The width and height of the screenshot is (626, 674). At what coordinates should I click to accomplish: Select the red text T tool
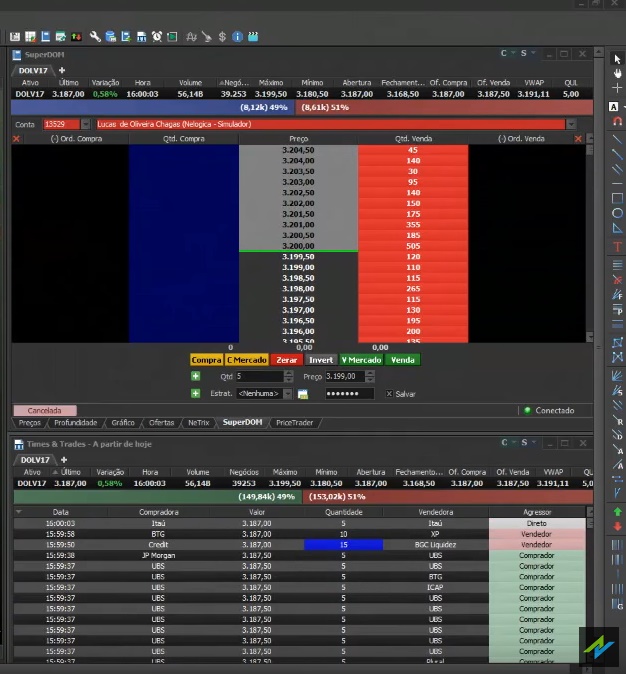click(x=617, y=247)
